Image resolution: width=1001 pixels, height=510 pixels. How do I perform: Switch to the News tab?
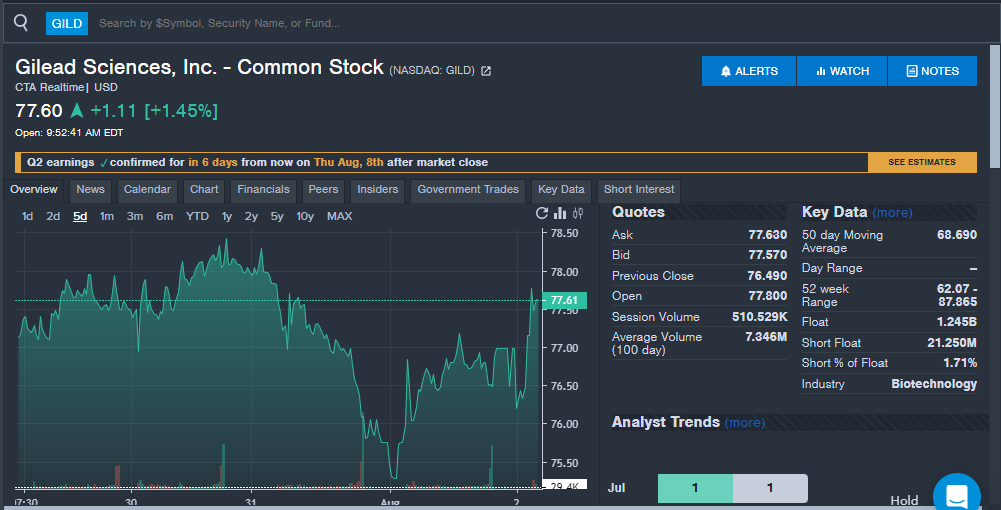90,190
